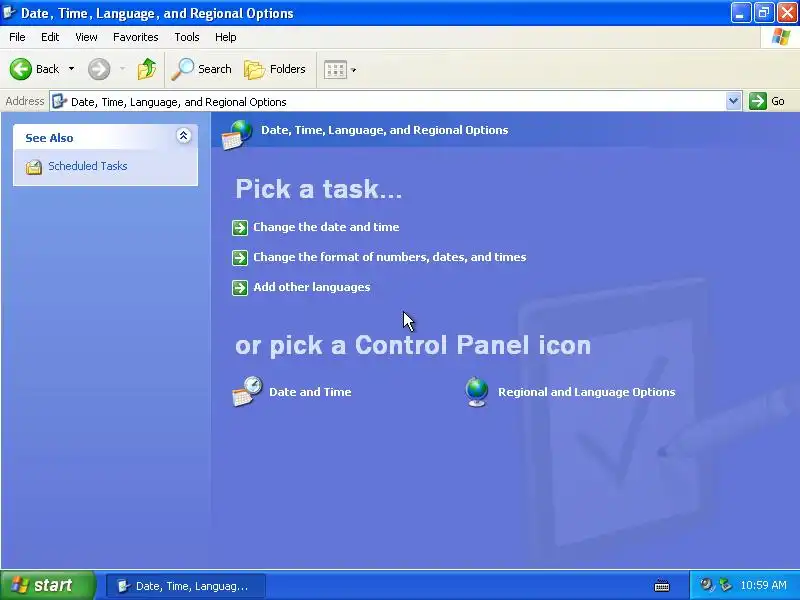The image size is (800, 600).
Task: Restore down the window
Action: click(764, 13)
